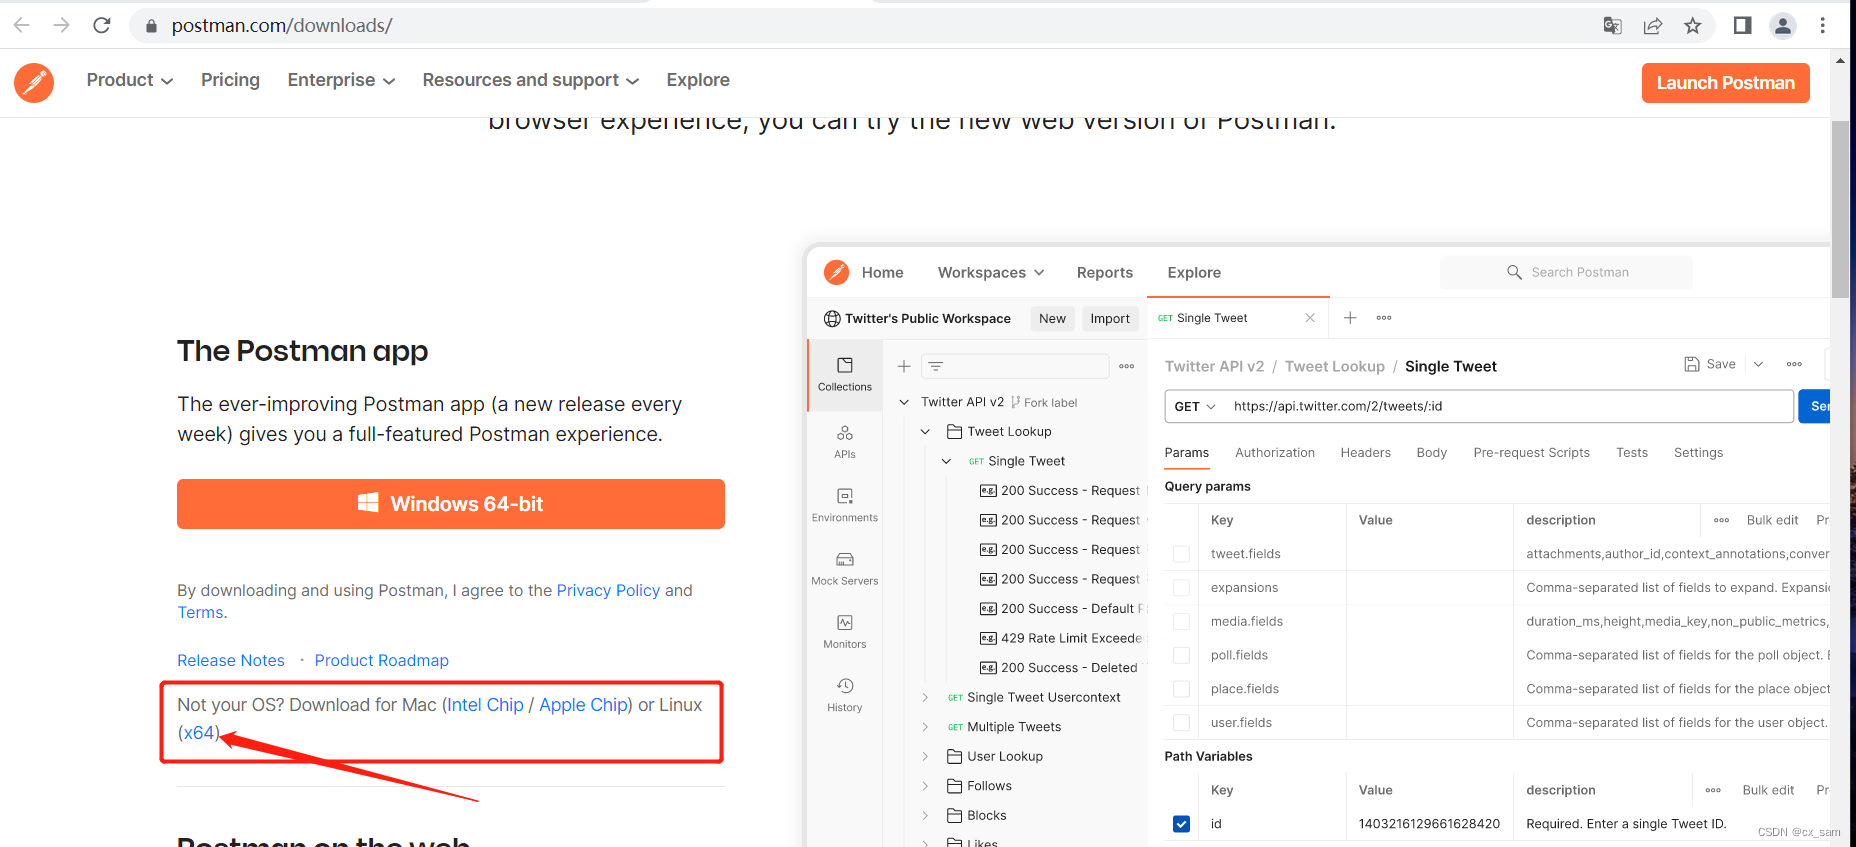
Task: Open the request Settings tab
Action: (1699, 453)
